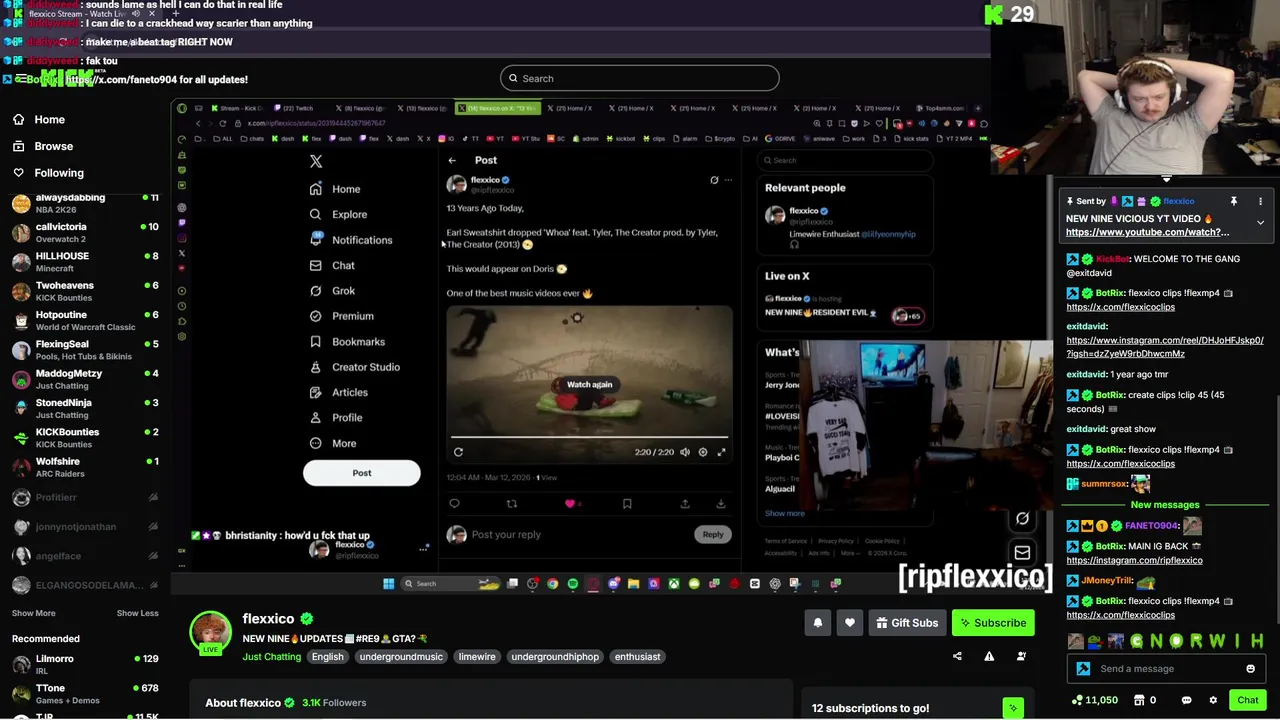Screen dimensions: 1280x720
Task: Open X video settings gear
Action: [703, 452]
